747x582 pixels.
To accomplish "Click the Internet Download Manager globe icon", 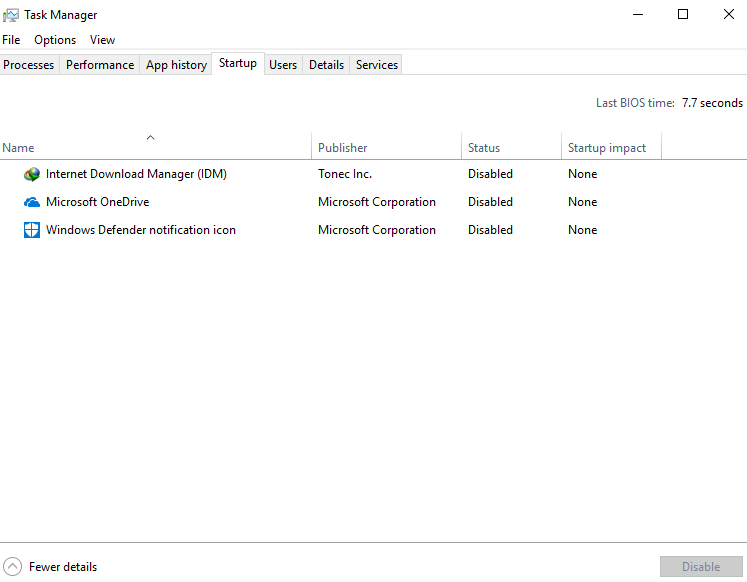I will (32, 174).
